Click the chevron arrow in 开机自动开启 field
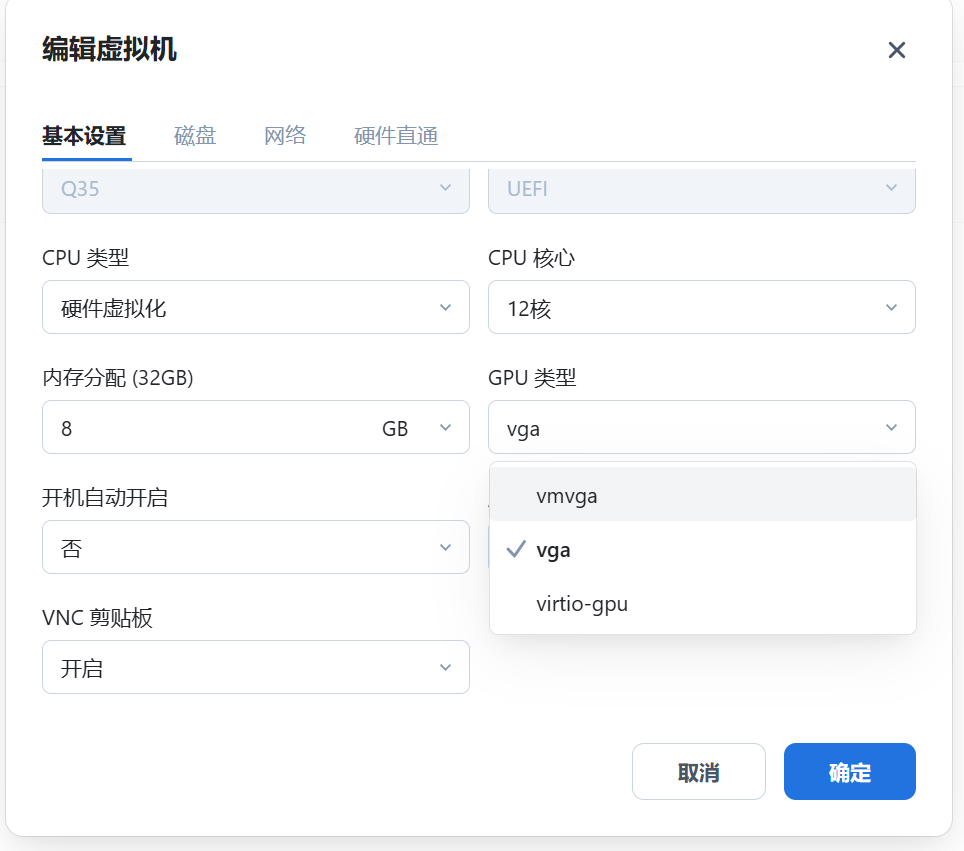 pyautogui.click(x=446, y=547)
